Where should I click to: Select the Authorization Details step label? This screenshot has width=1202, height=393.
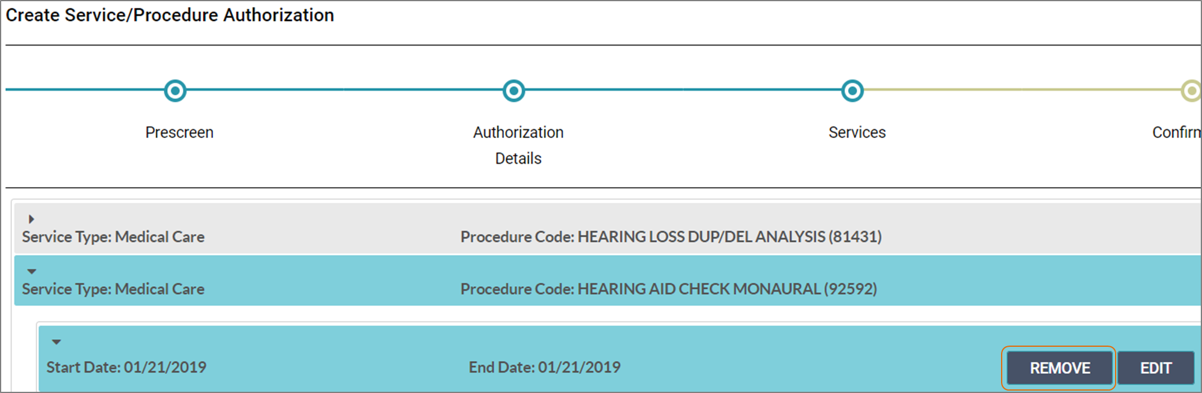point(518,145)
